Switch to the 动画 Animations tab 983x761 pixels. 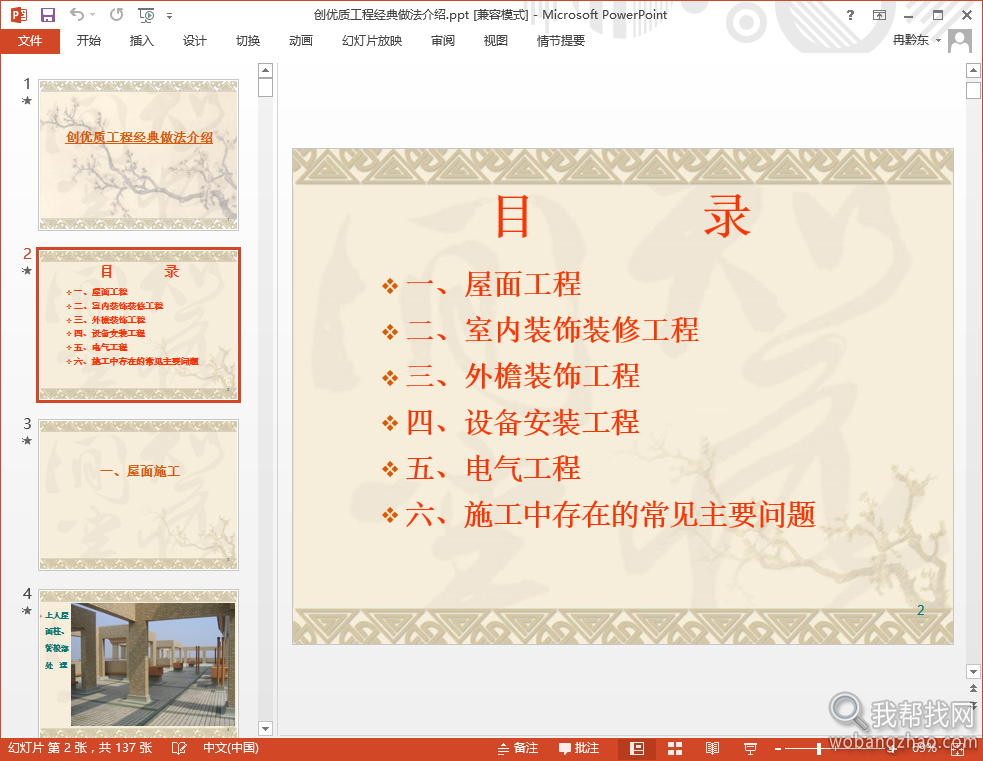[x=301, y=41]
